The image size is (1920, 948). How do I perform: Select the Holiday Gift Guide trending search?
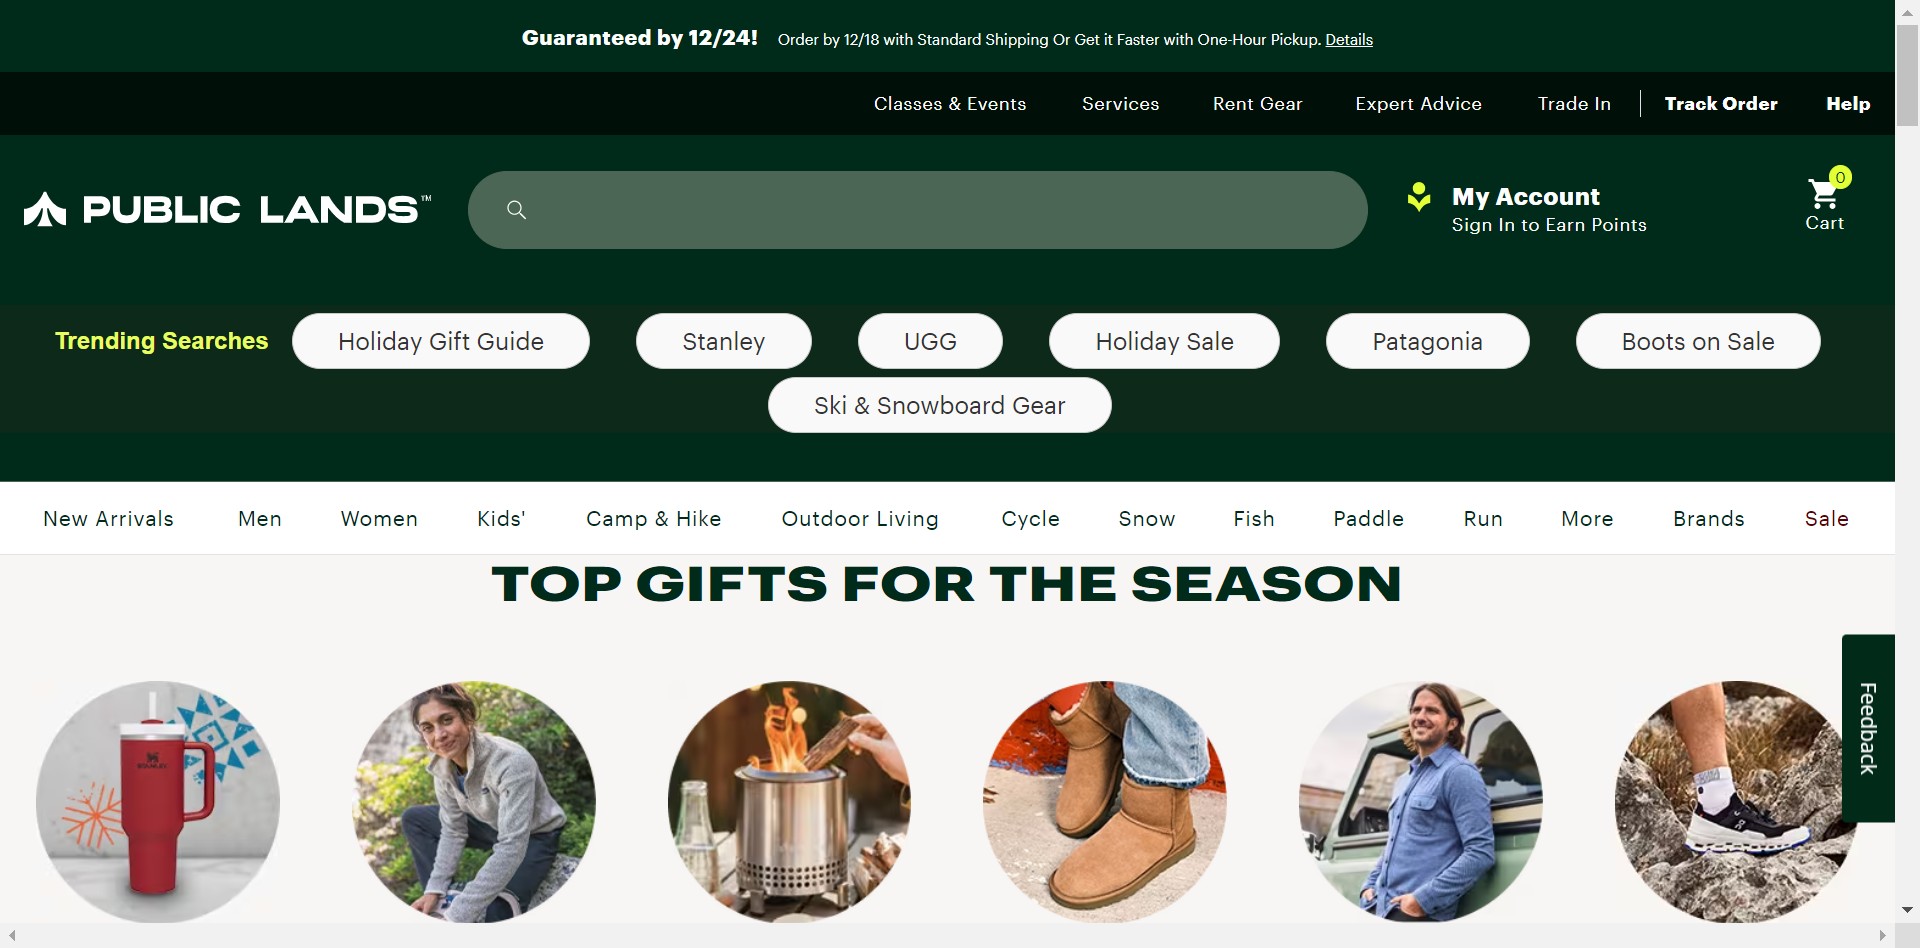pyautogui.click(x=441, y=341)
